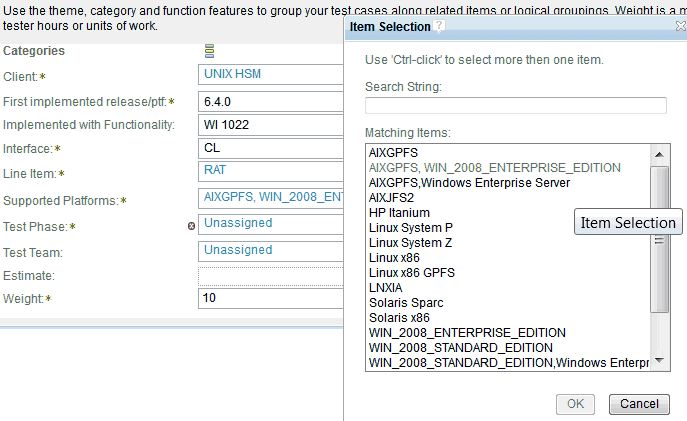Click the Weight field containing 10
The height and width of the screenshot is (421, 687).
(x=270, y=298)
